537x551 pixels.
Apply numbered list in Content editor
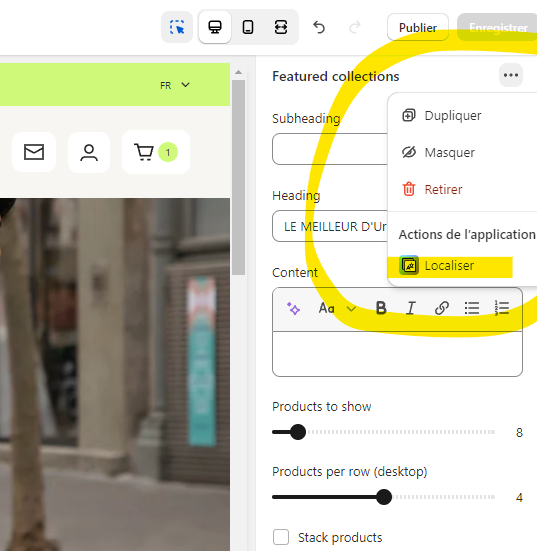tap(502, 308)
